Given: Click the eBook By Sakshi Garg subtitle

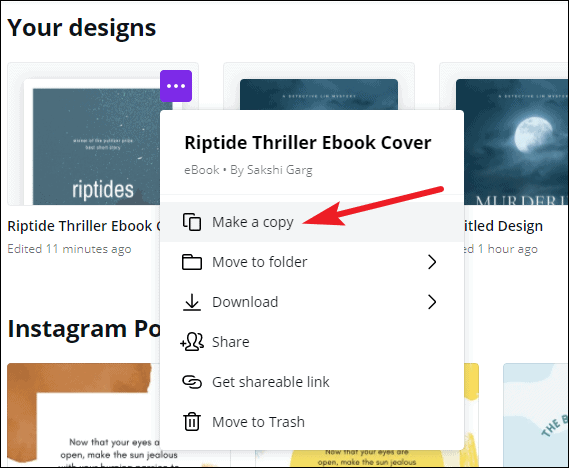Looking at the screenshot, I should (x=248, y=170).
